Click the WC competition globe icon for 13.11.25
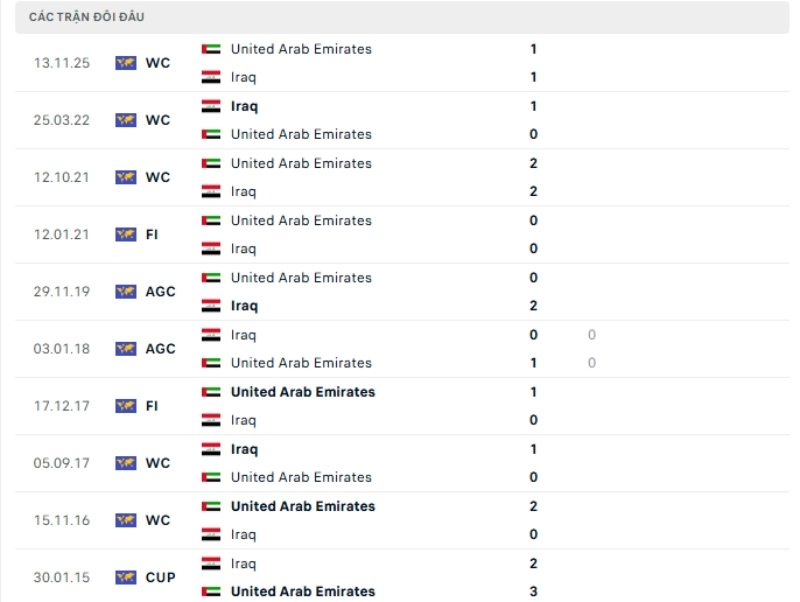 [127, 62]
